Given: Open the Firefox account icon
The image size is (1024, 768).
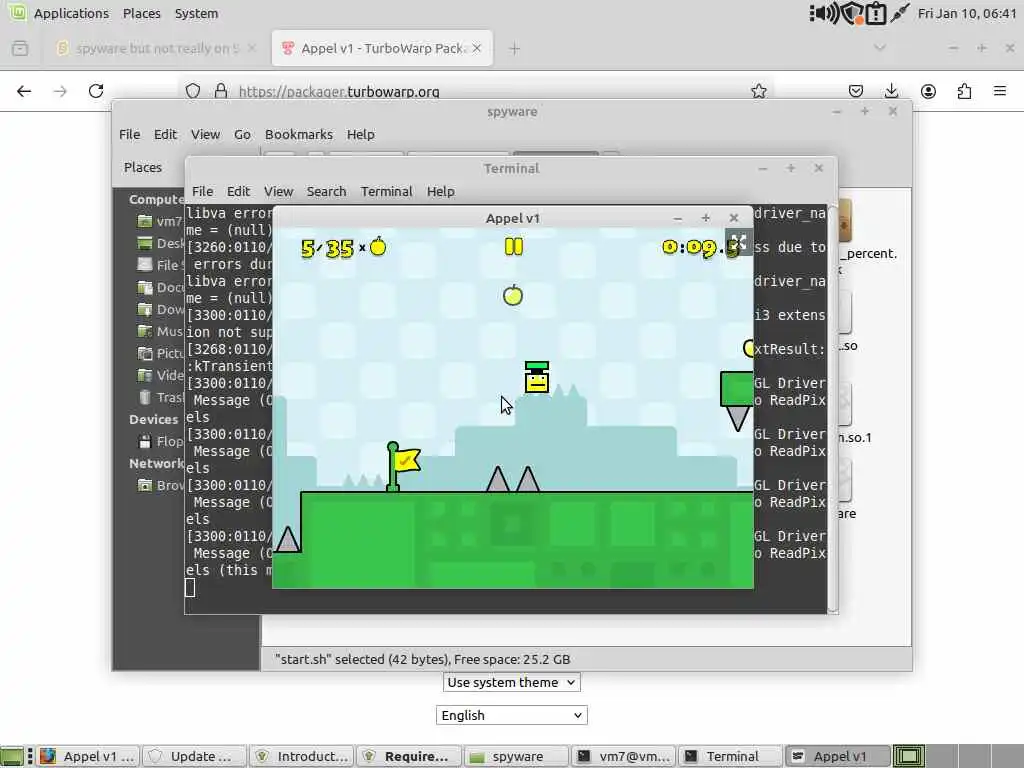Looking at the screenshot, I should (x=928, y=91).
